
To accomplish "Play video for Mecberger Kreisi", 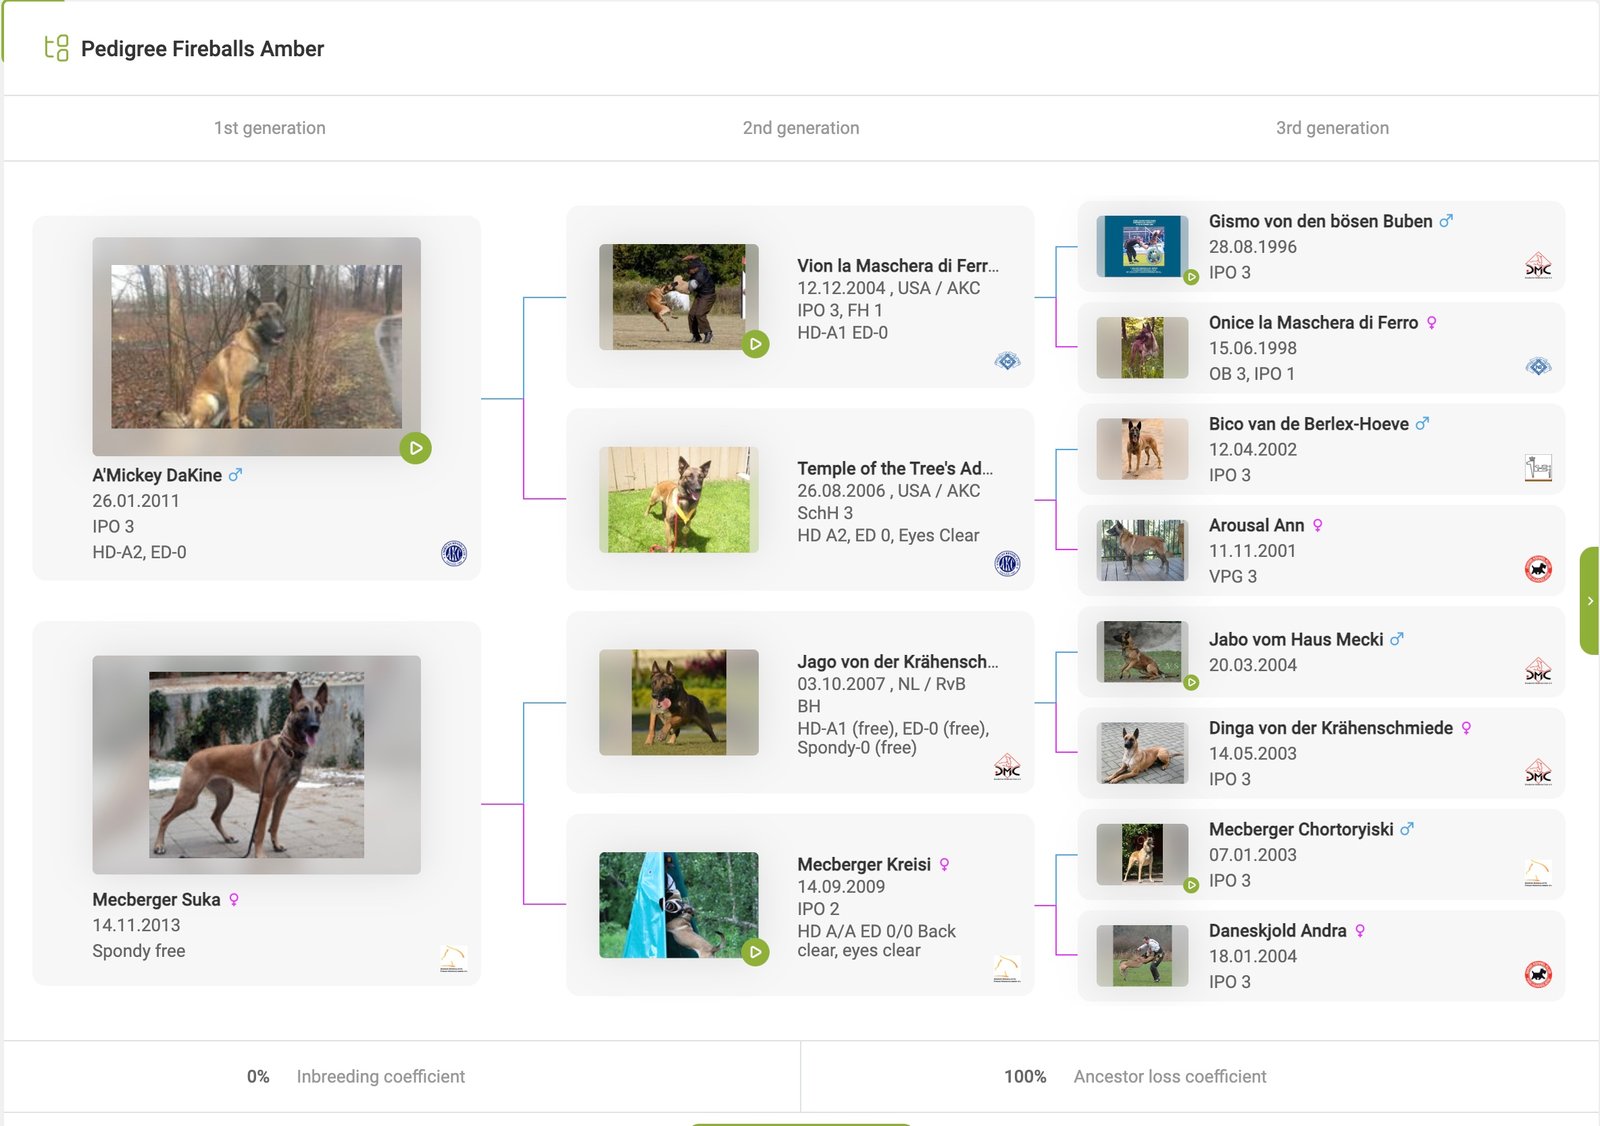I will [x=755, y=952].
